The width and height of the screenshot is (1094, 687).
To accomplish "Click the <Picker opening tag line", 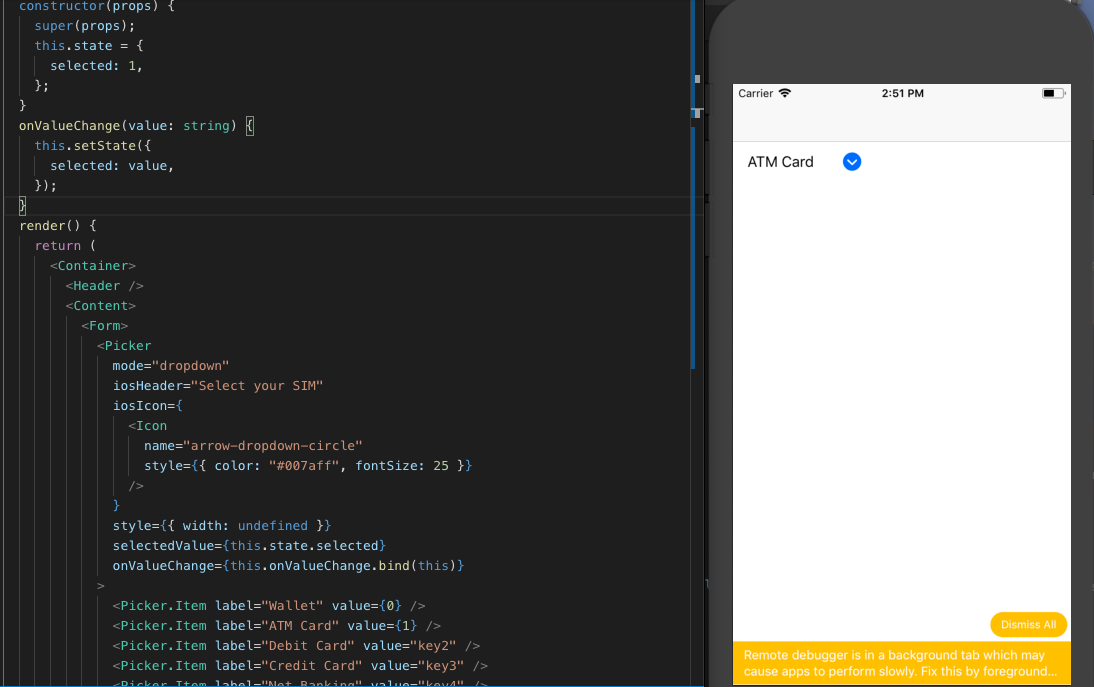I will [124, 346].
